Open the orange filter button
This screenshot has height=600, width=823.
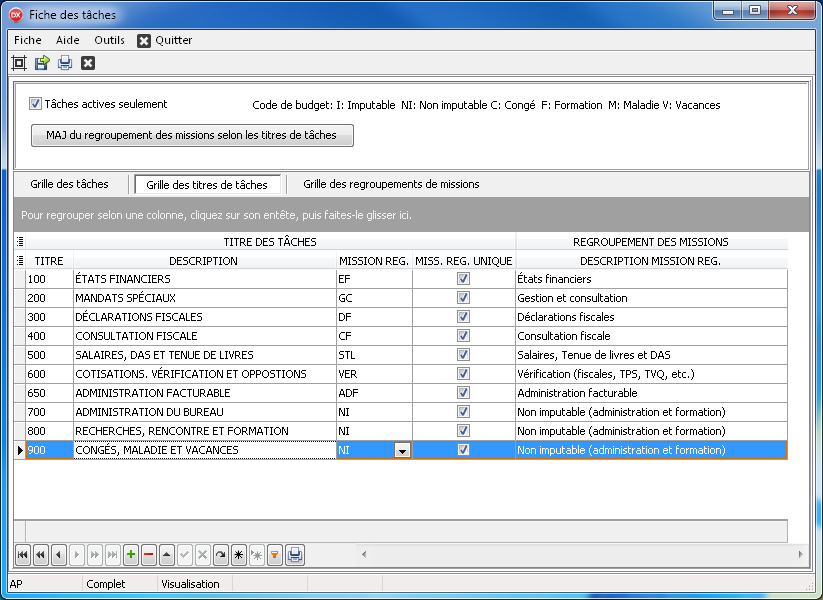click(275, 555)
